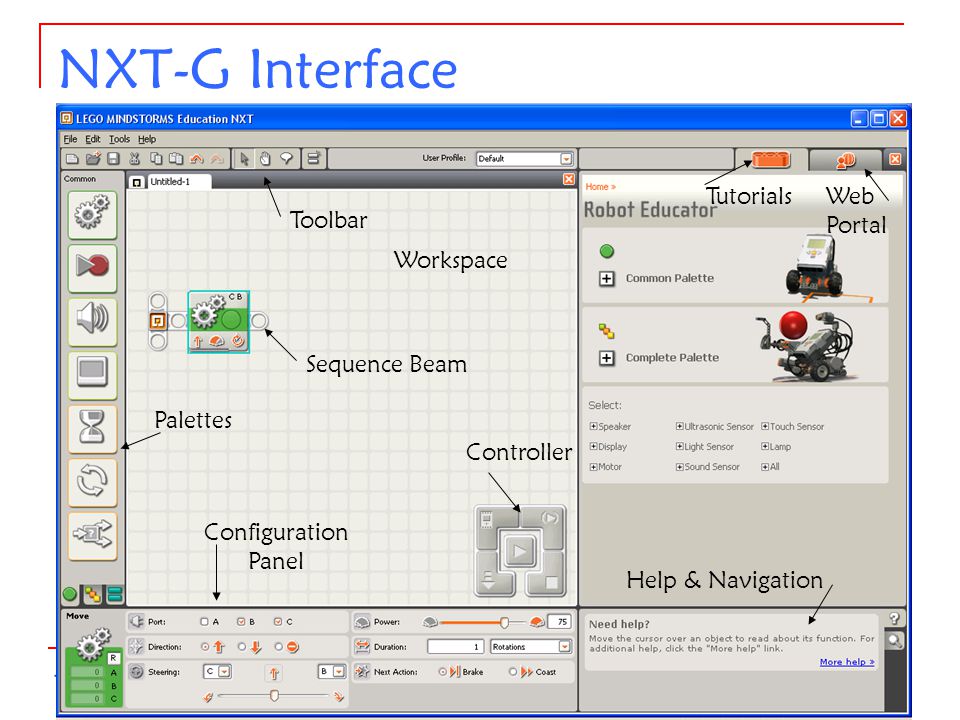Screen dimensions: 960x720
Task: Open the Edit menu
Action: tap(92, 139)
